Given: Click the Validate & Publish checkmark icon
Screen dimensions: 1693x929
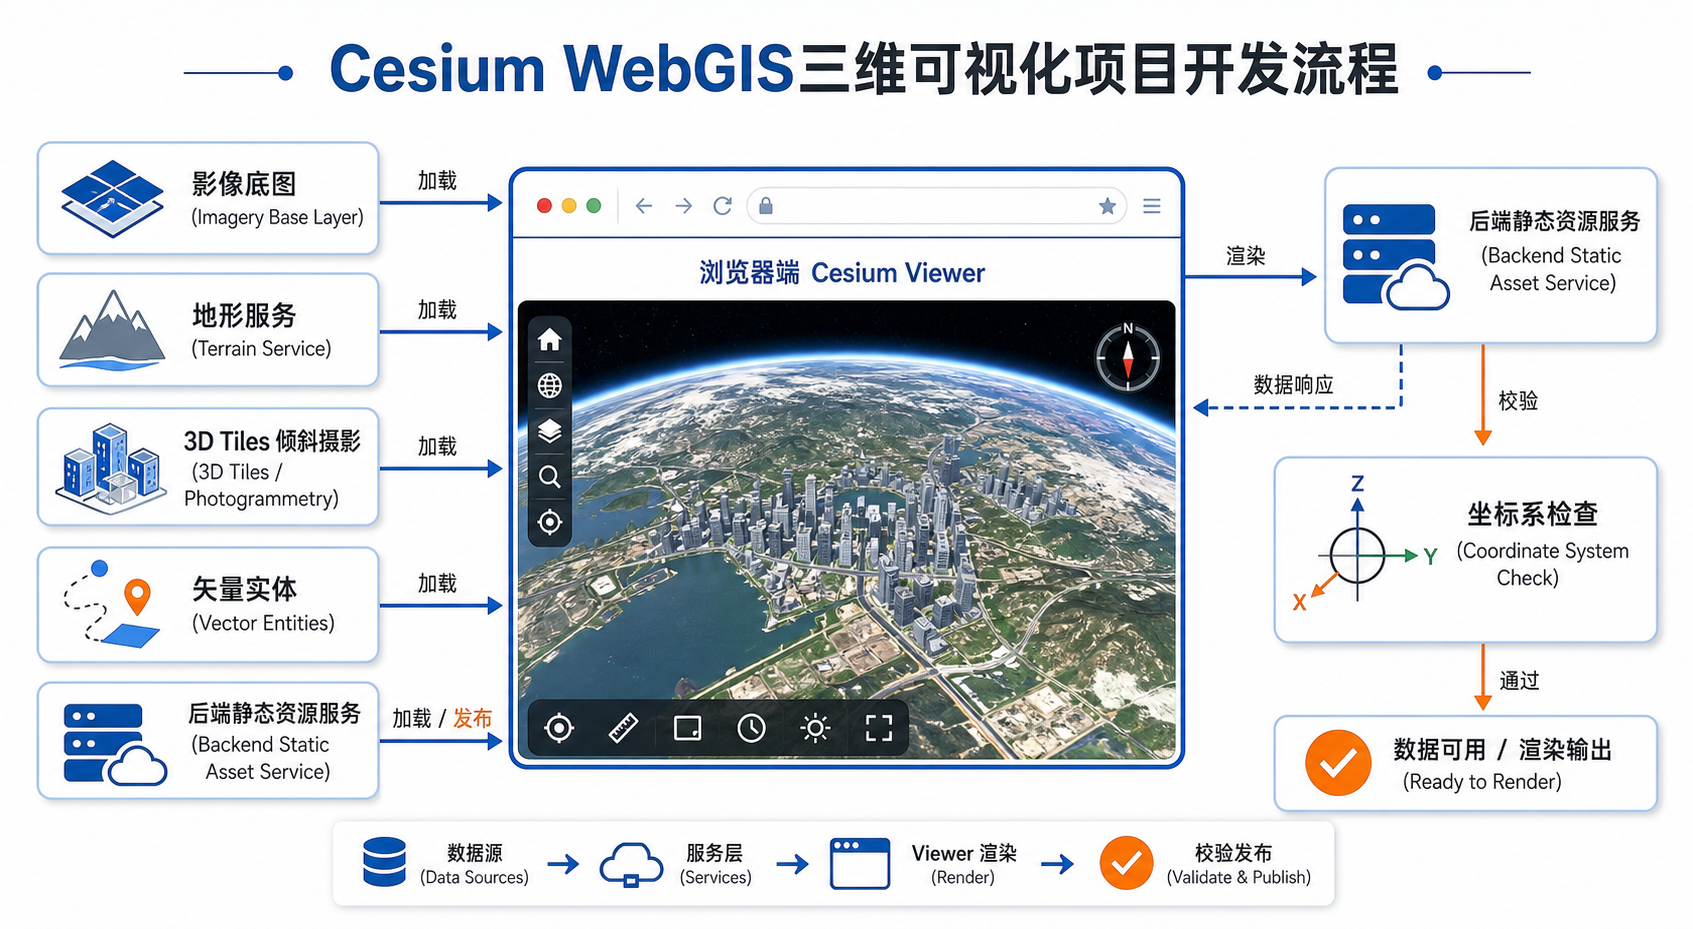Looking at the screenshot, I should coord(1126,863).
